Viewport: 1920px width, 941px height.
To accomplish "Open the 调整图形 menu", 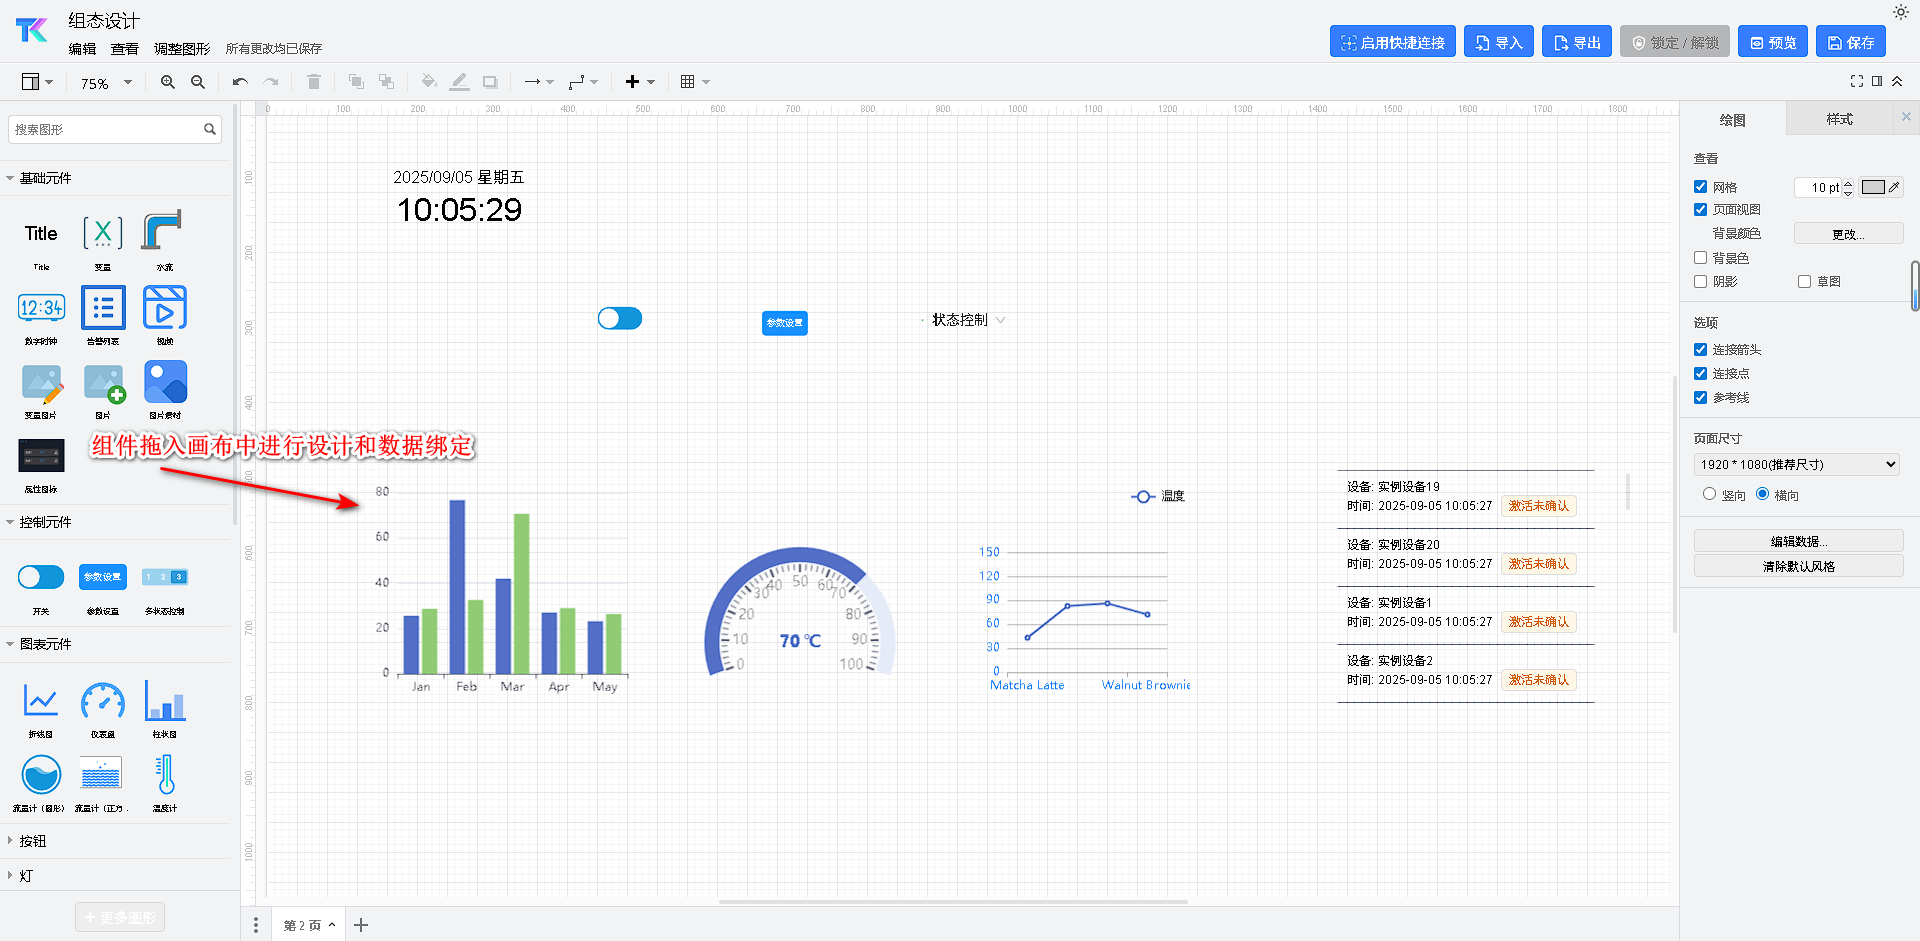I will [182, 49].
